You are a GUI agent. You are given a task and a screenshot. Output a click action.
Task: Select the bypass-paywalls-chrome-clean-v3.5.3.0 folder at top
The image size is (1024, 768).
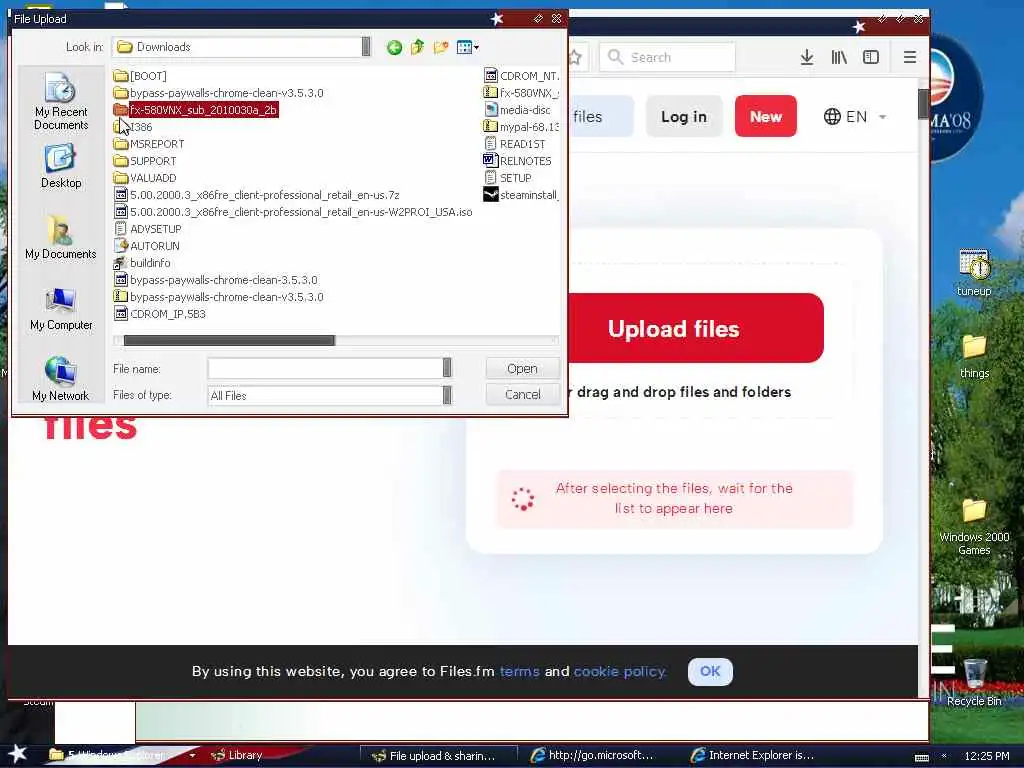(218, 93)
